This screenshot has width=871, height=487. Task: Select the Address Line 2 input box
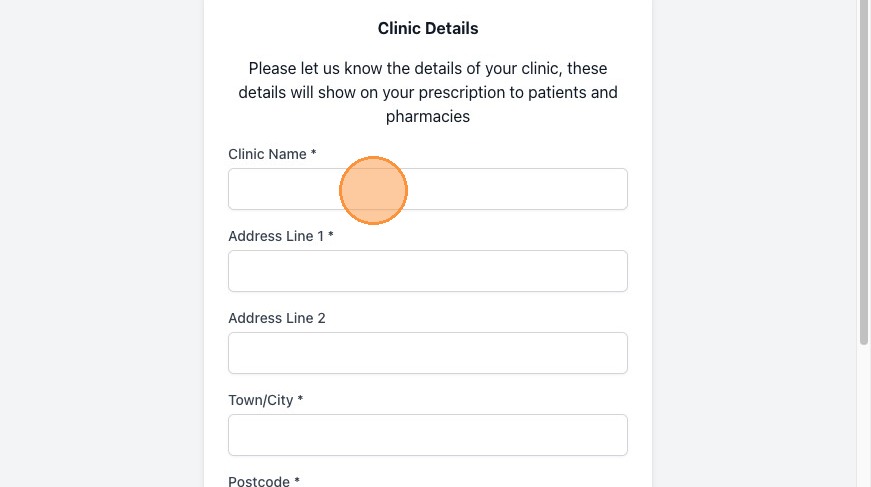click(x=428, y=353)
